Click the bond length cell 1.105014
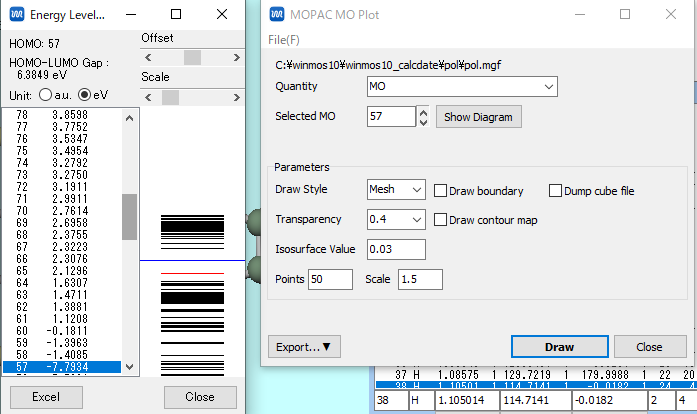697x414 pixels. (467, 400)
